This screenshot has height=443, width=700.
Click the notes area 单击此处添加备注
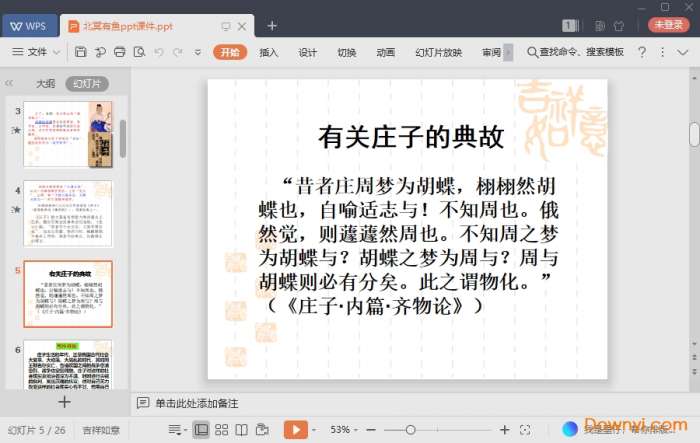point(196,404)
